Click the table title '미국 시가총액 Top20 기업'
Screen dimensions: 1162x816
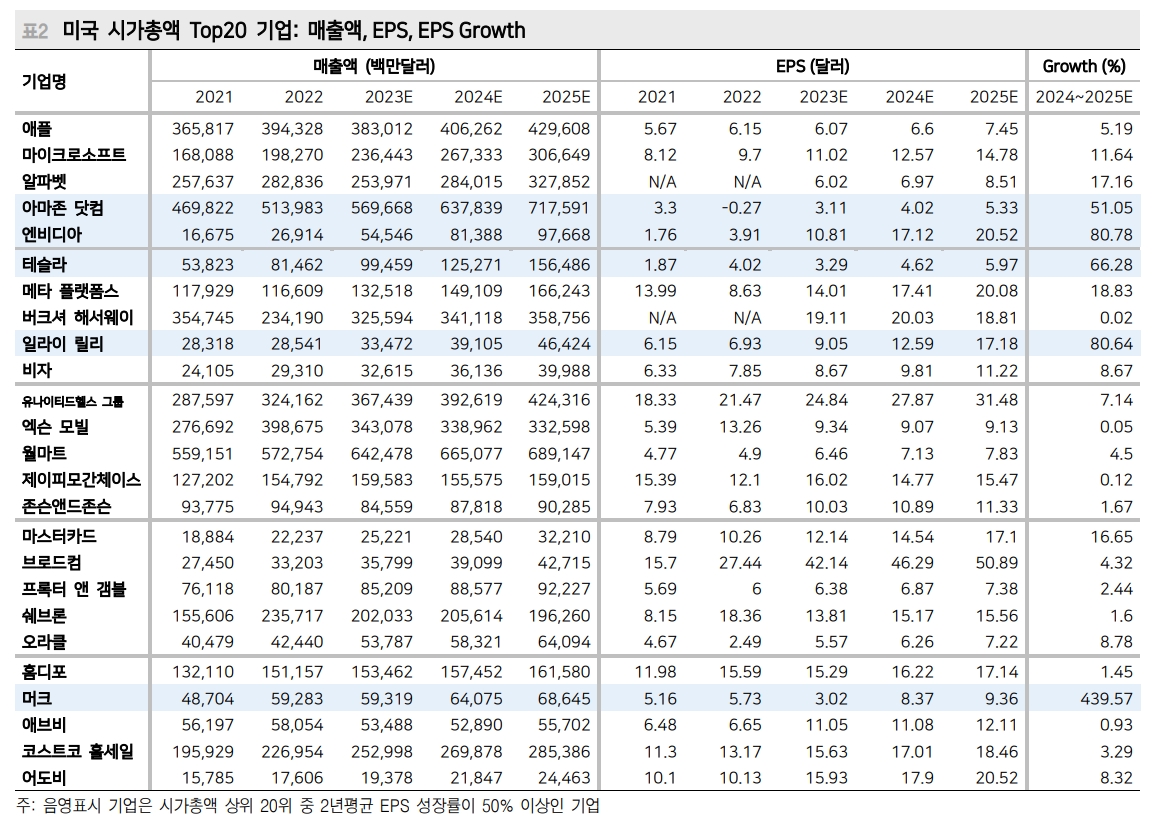(x=179, y=30)
